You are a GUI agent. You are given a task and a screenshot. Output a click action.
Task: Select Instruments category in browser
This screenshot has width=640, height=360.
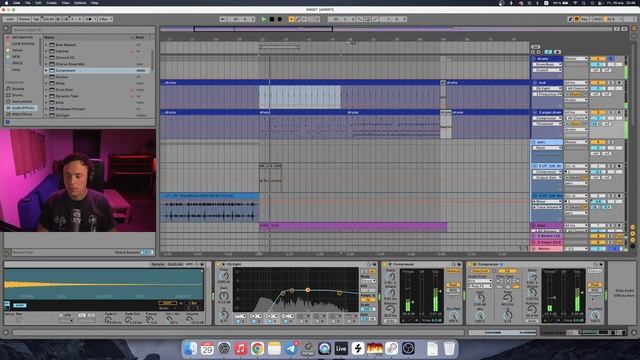(x=21, y=101)
